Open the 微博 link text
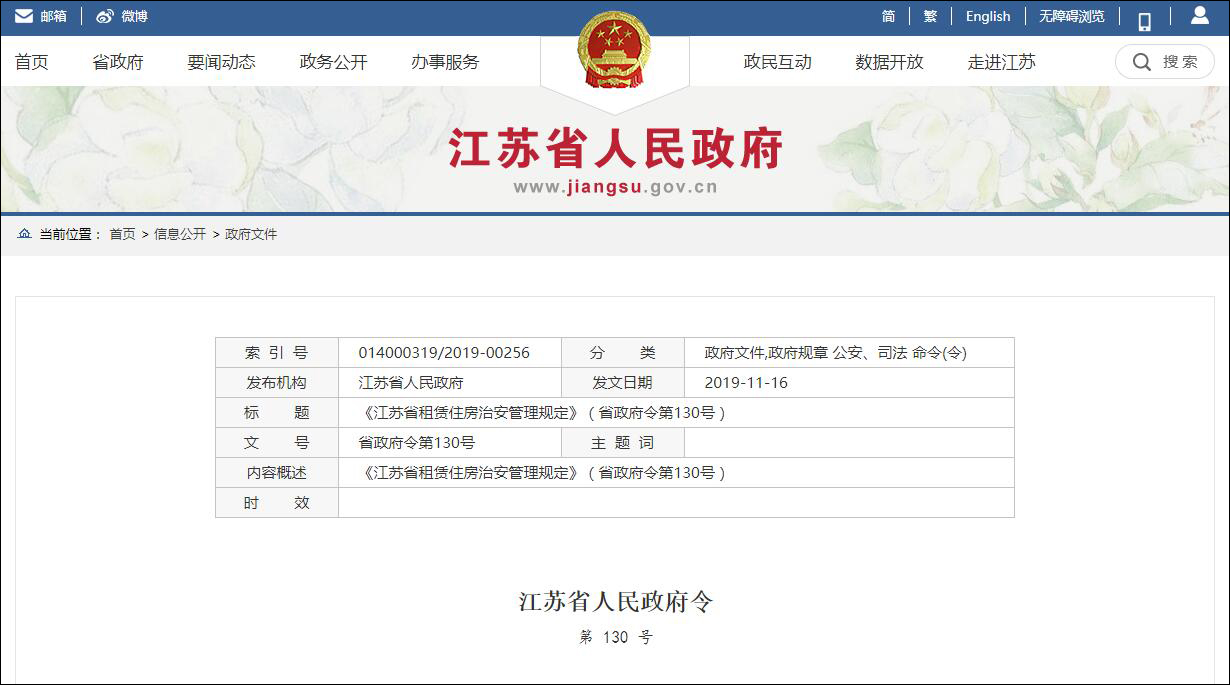1230x685 pixels. (x=134, y=16)
